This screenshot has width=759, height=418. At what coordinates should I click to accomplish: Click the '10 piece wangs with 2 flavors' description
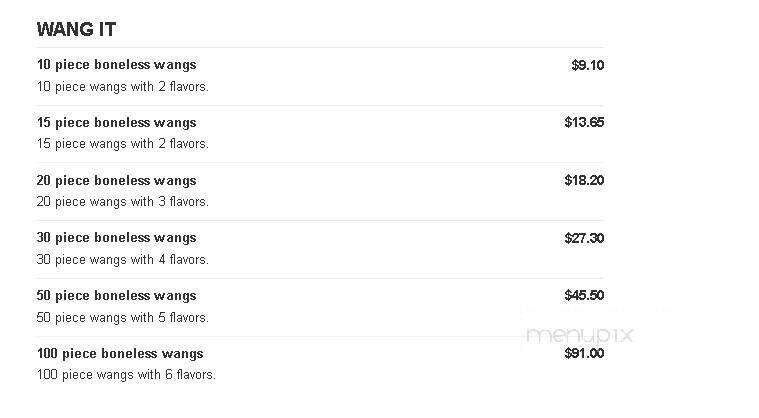click(123, 87)
